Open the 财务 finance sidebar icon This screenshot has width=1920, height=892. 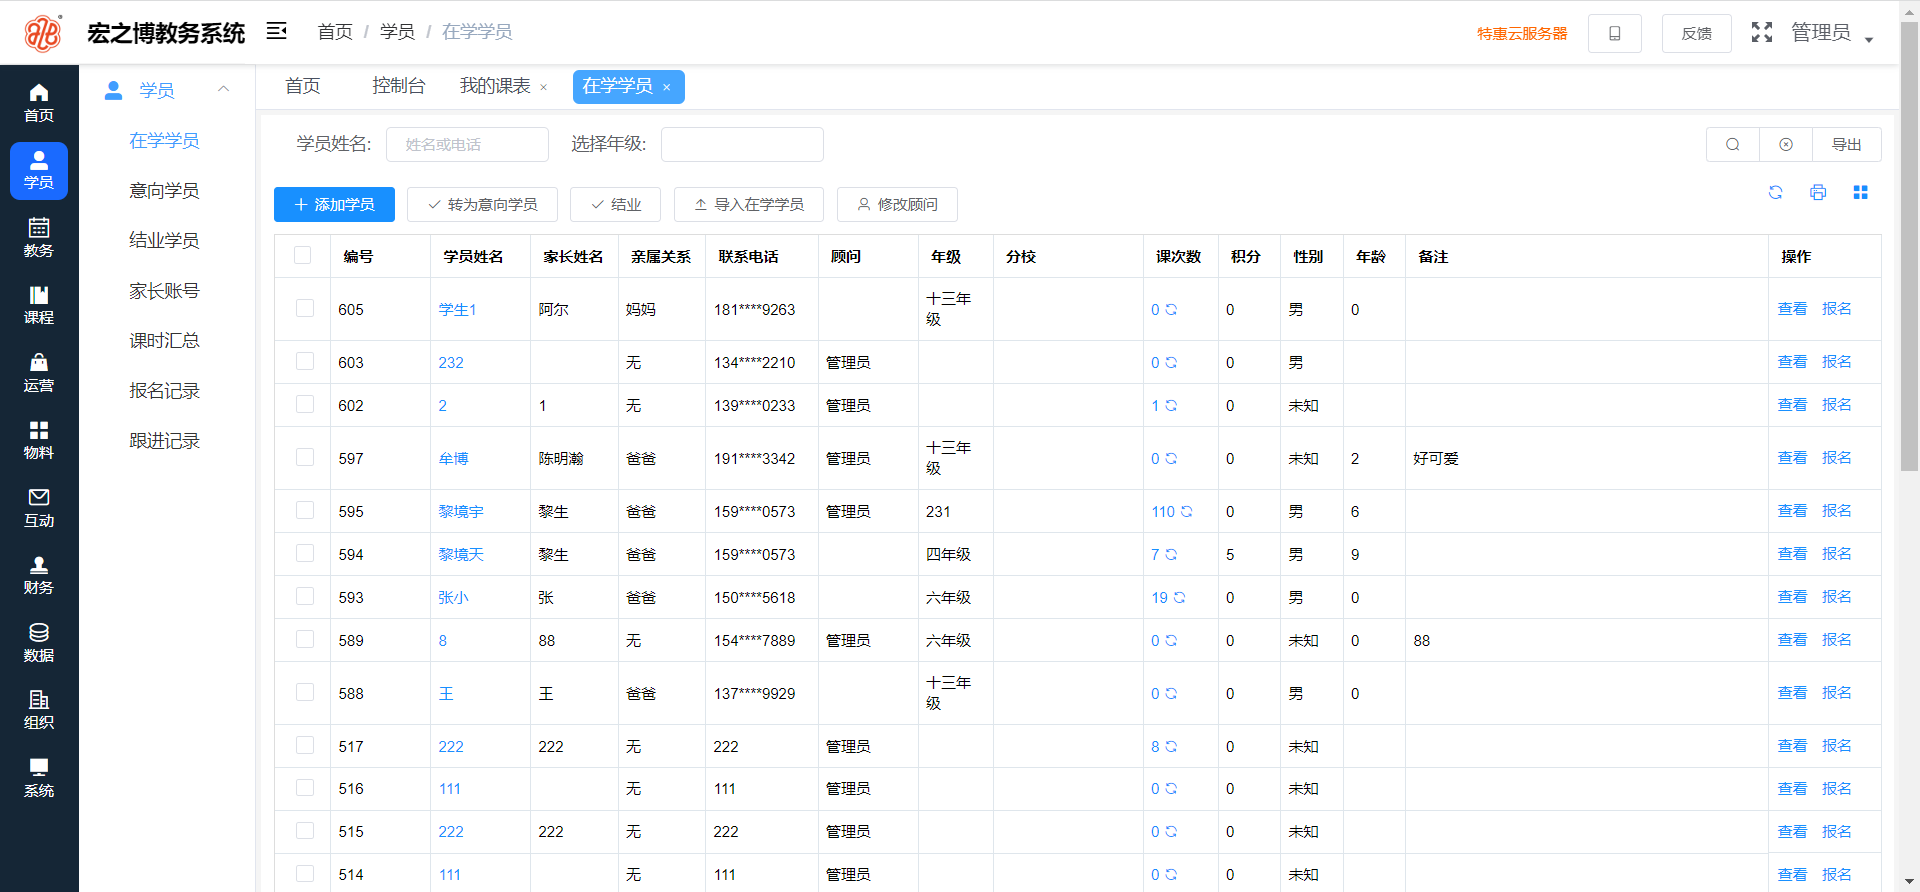click(39, 575)
